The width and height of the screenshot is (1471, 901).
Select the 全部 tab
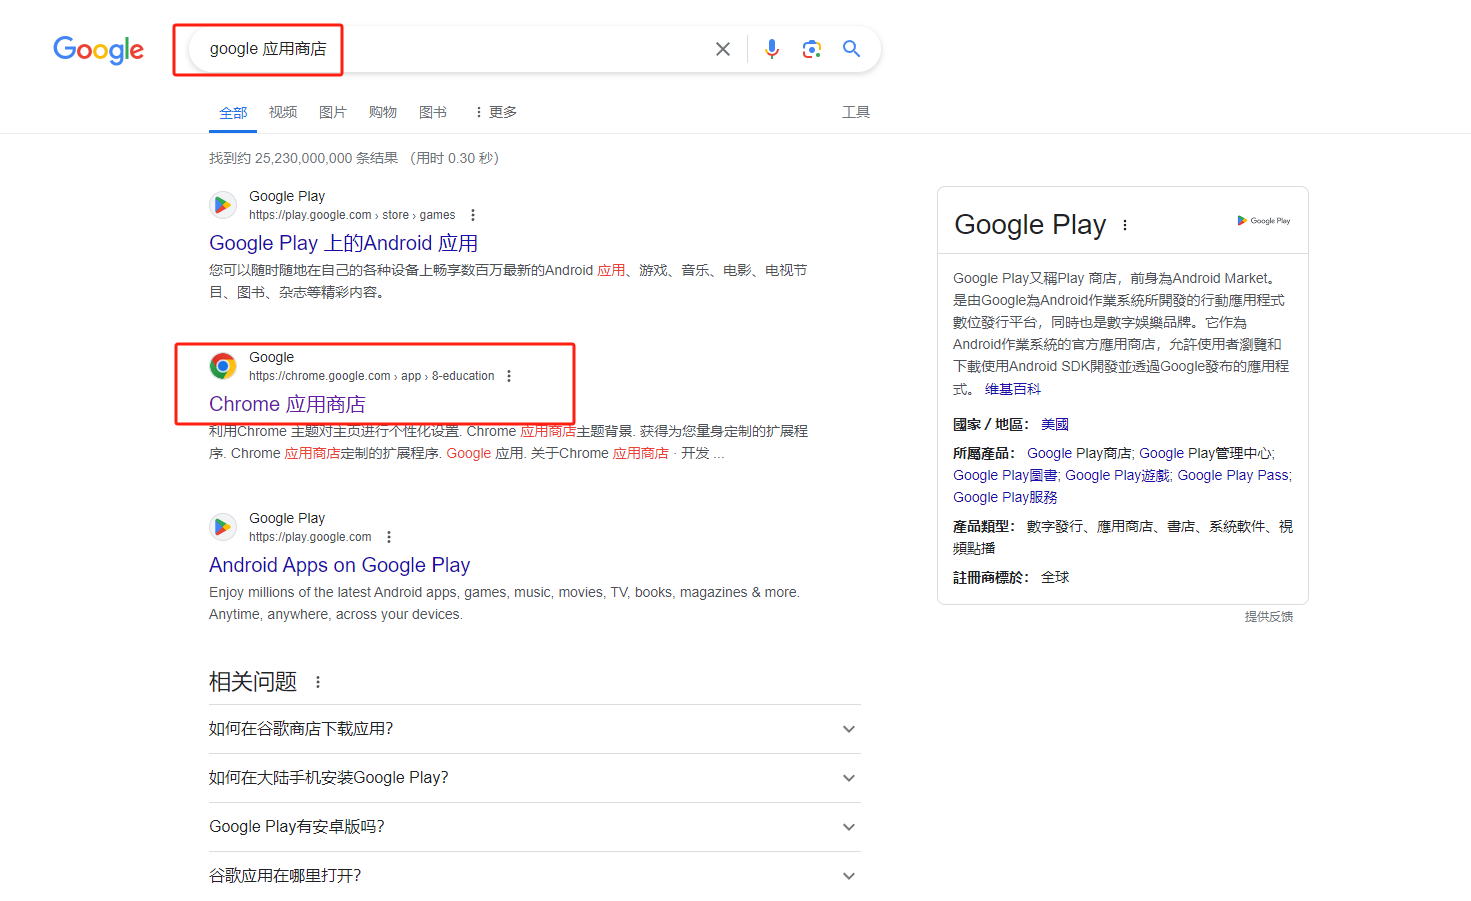pos(233,113)
